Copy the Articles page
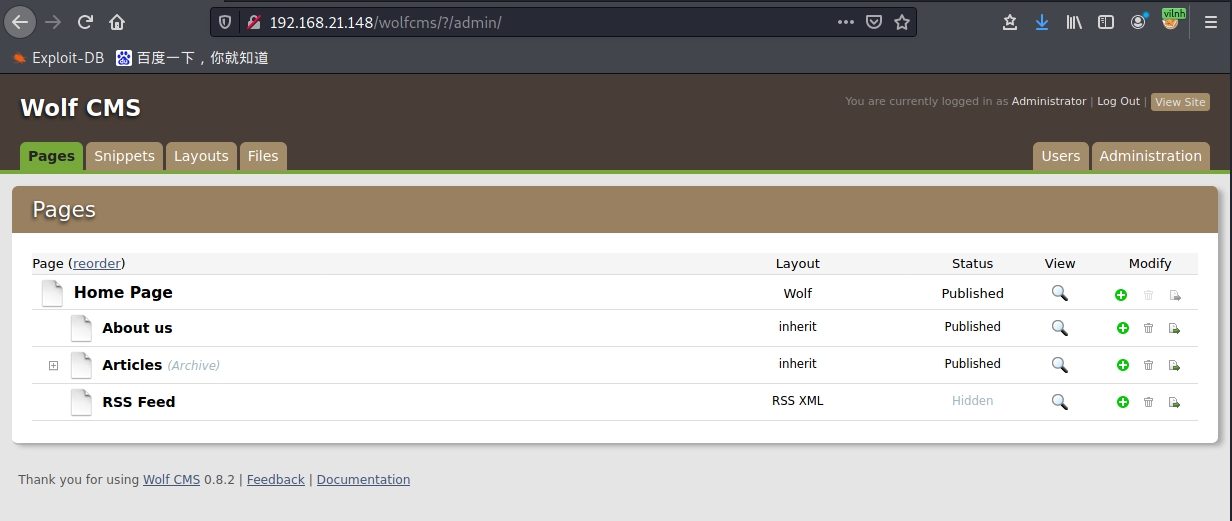1232x521 pixels. pyautogui.click(x=1175, y=365)
